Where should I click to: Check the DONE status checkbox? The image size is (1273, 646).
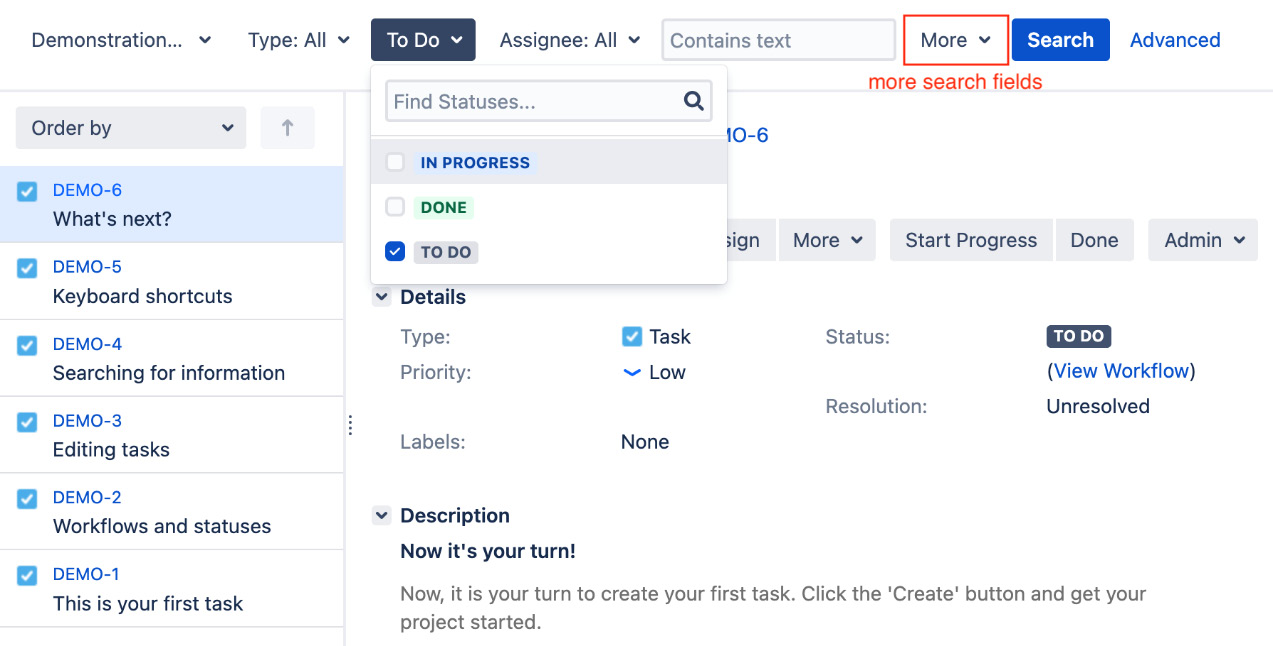pyautogui.click(x=395, y=207)
